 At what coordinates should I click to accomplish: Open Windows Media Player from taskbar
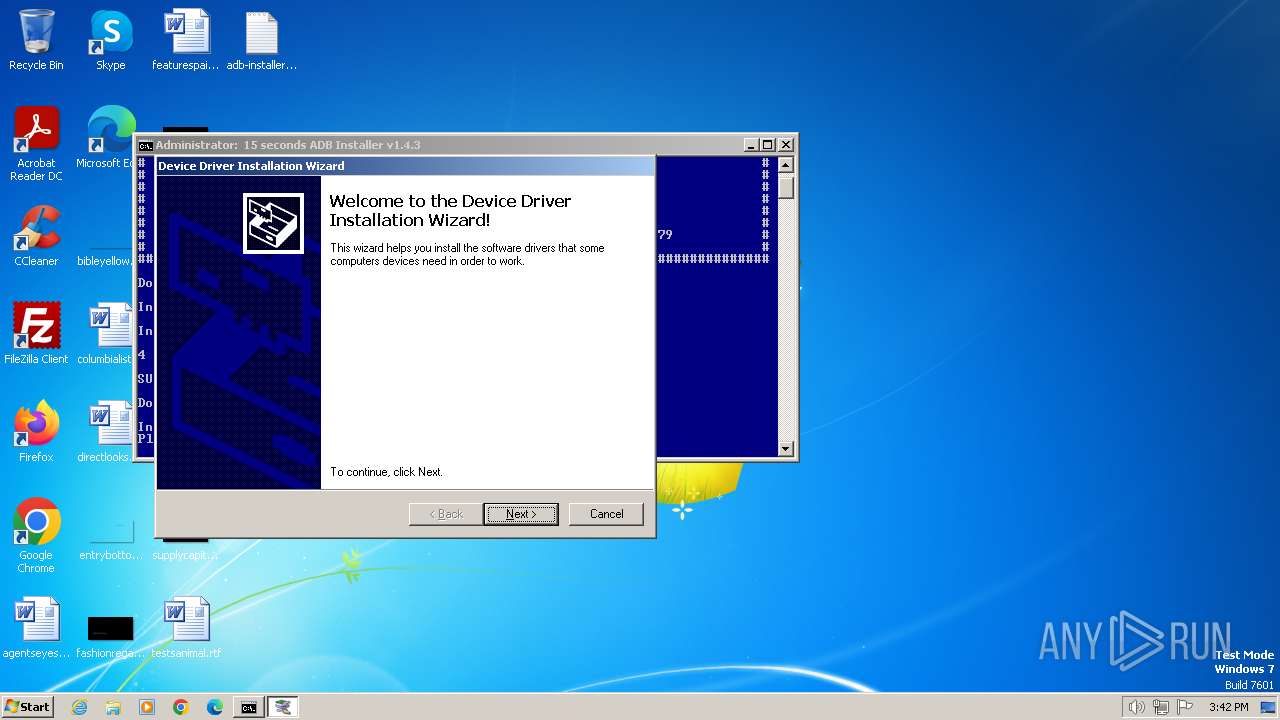coord(147,707)
